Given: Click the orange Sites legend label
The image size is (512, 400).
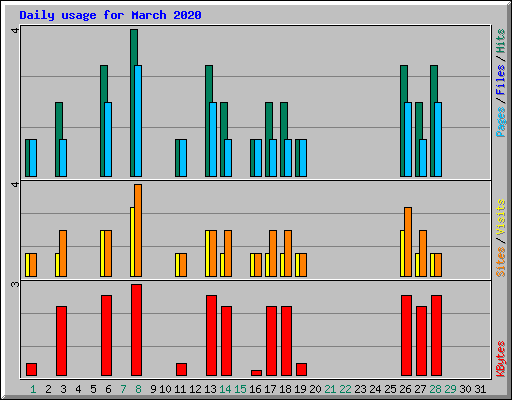Looking at the screenshot, I should click(x=500, y=262).
